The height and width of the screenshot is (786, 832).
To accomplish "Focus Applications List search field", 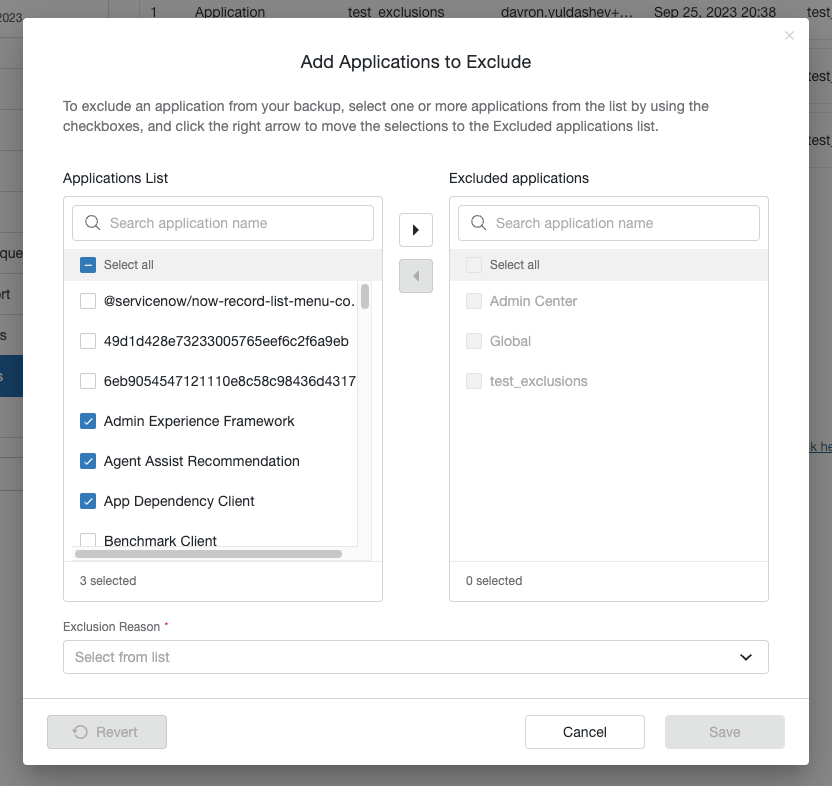I will pyautogui.click(x=223, y=223).
